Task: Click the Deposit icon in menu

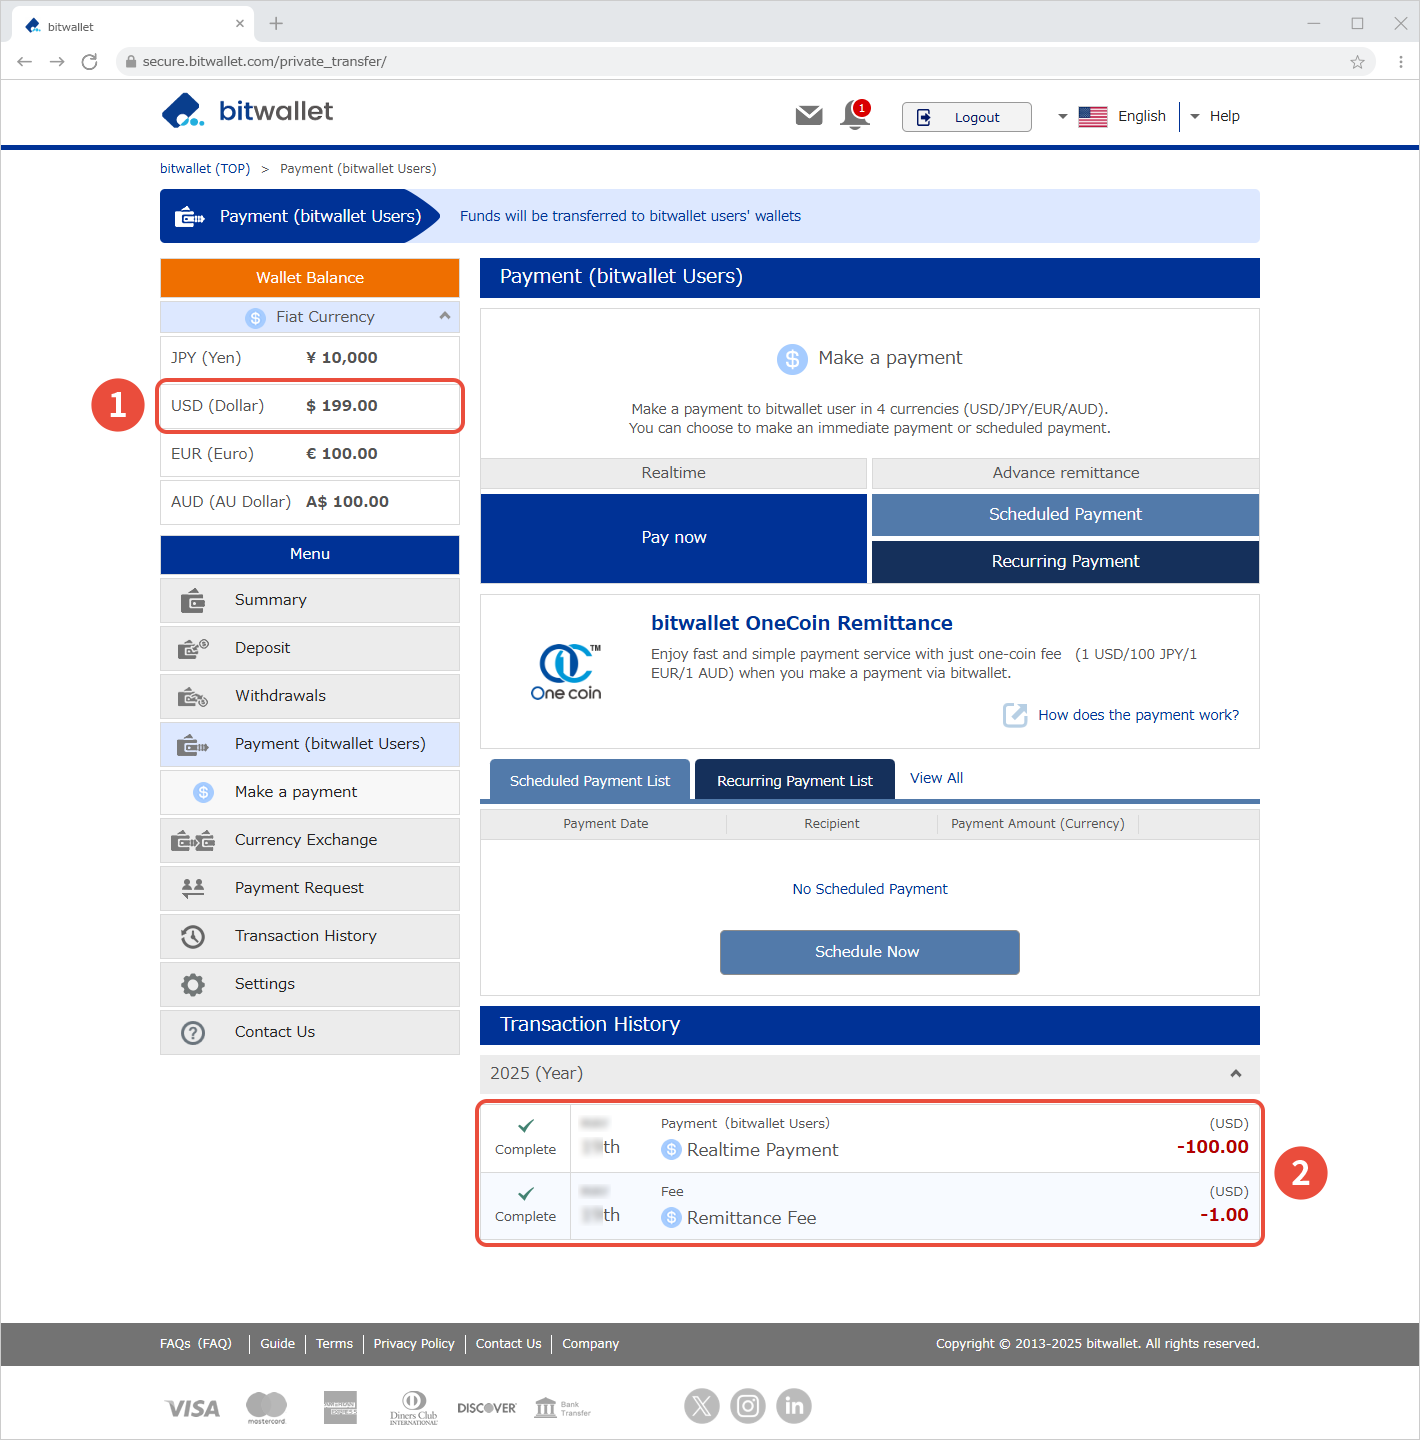Action: coord(193,649)
